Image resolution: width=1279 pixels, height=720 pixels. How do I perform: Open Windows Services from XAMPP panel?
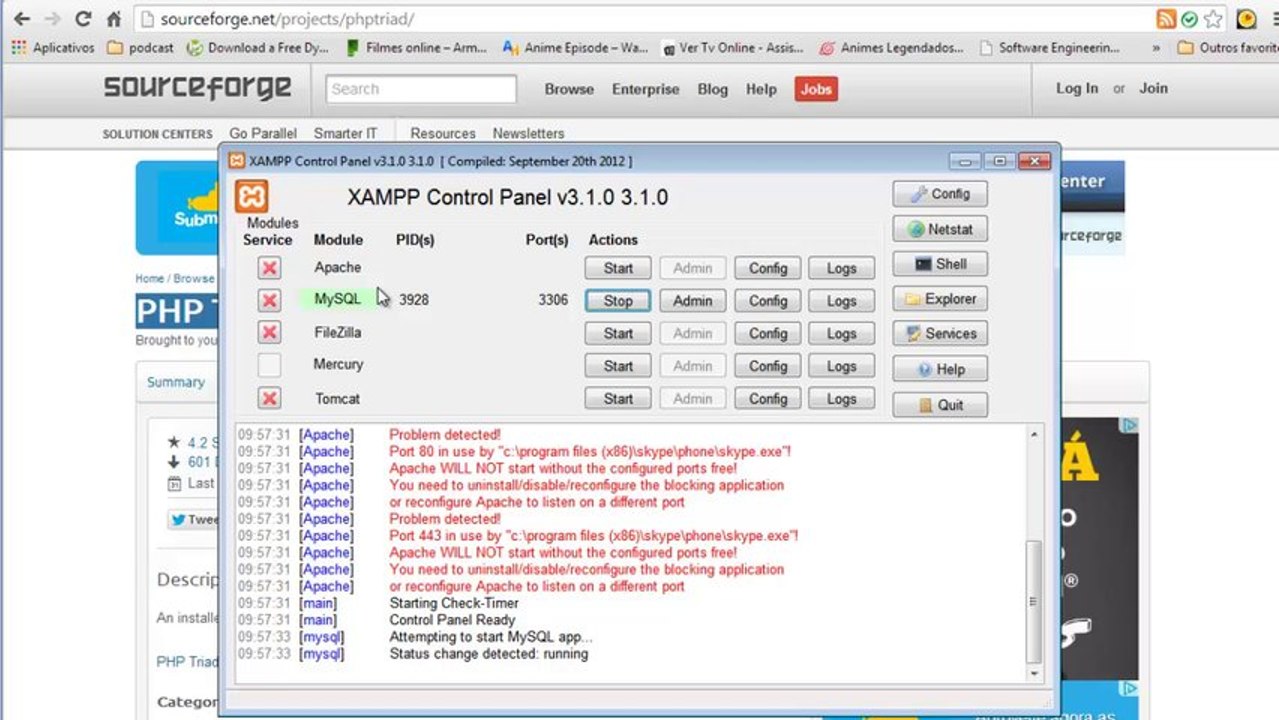pos(940,334)
